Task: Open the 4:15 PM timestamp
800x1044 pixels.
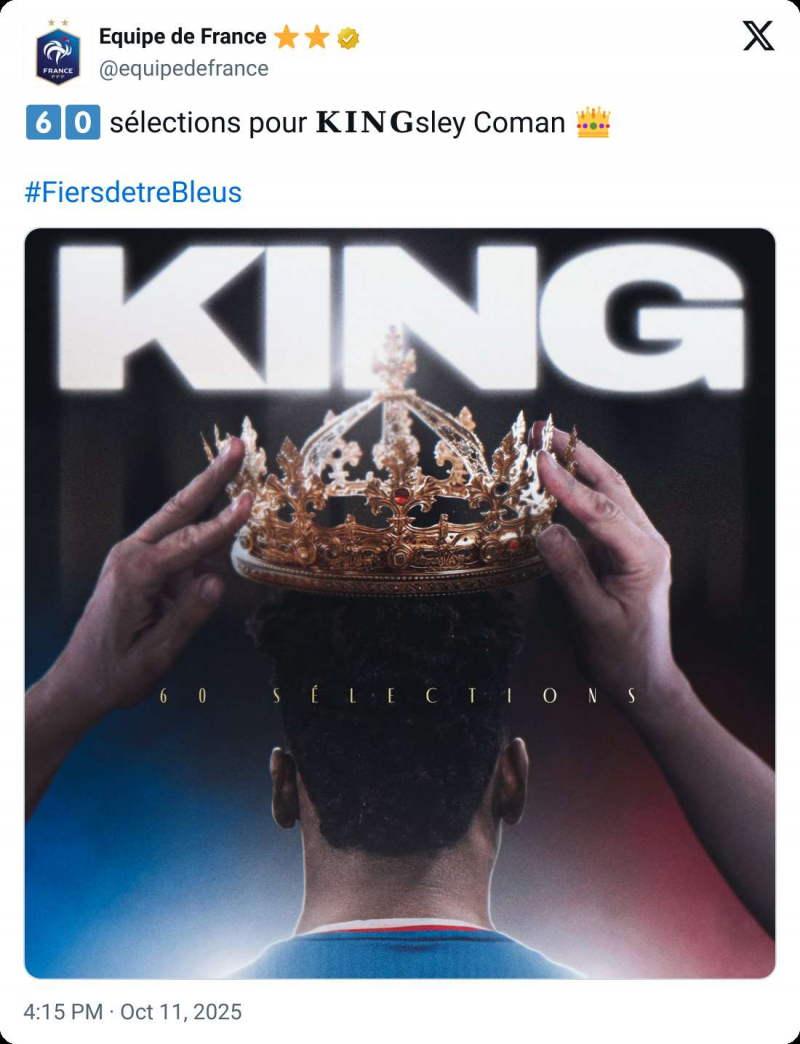Action: click(x=63, y=1012)
